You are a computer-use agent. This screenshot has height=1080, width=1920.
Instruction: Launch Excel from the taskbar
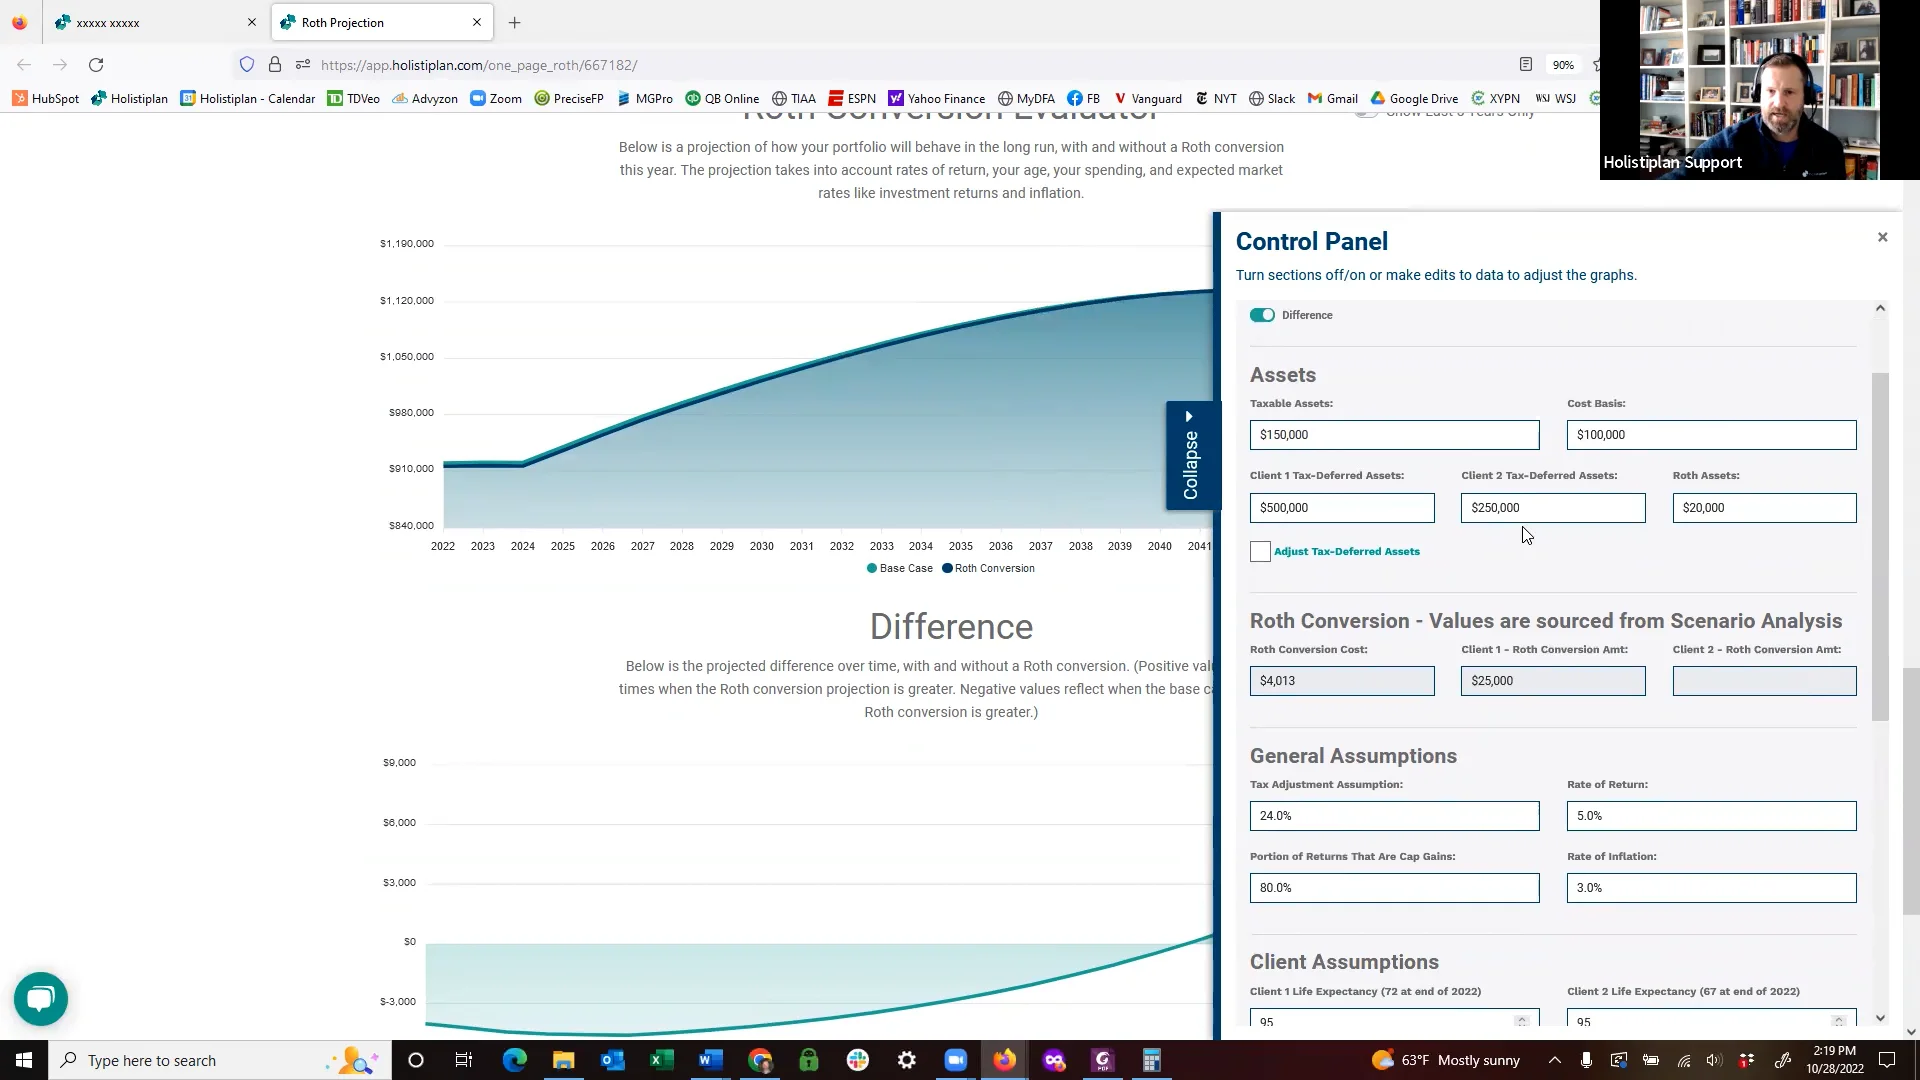point(661,1060)
